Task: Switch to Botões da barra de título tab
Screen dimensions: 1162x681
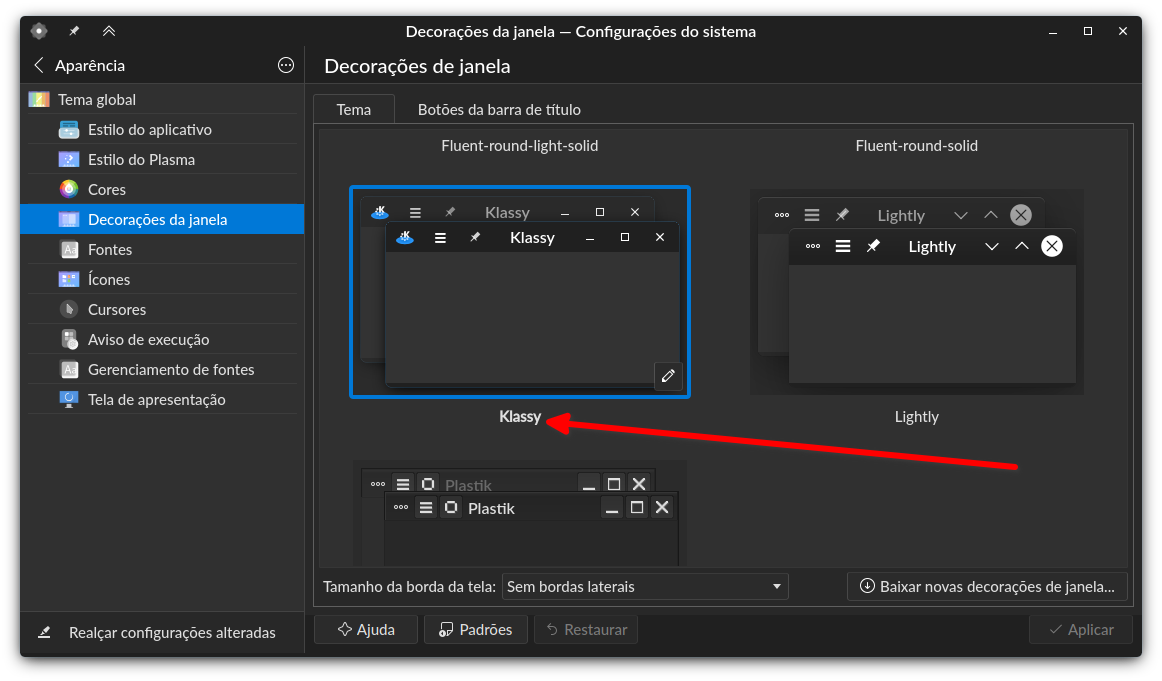Action: (x=499, y=110)
